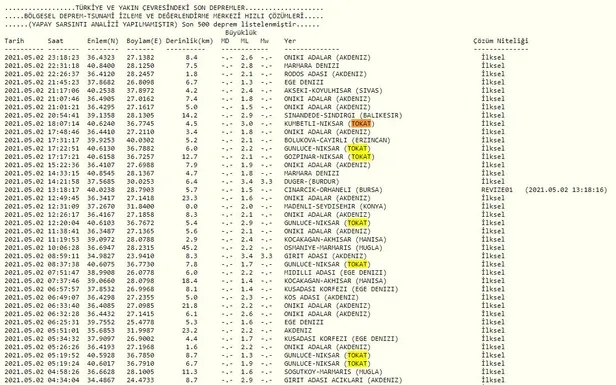Click longitude '40.0302' in the 17:31:17 row

140,140
